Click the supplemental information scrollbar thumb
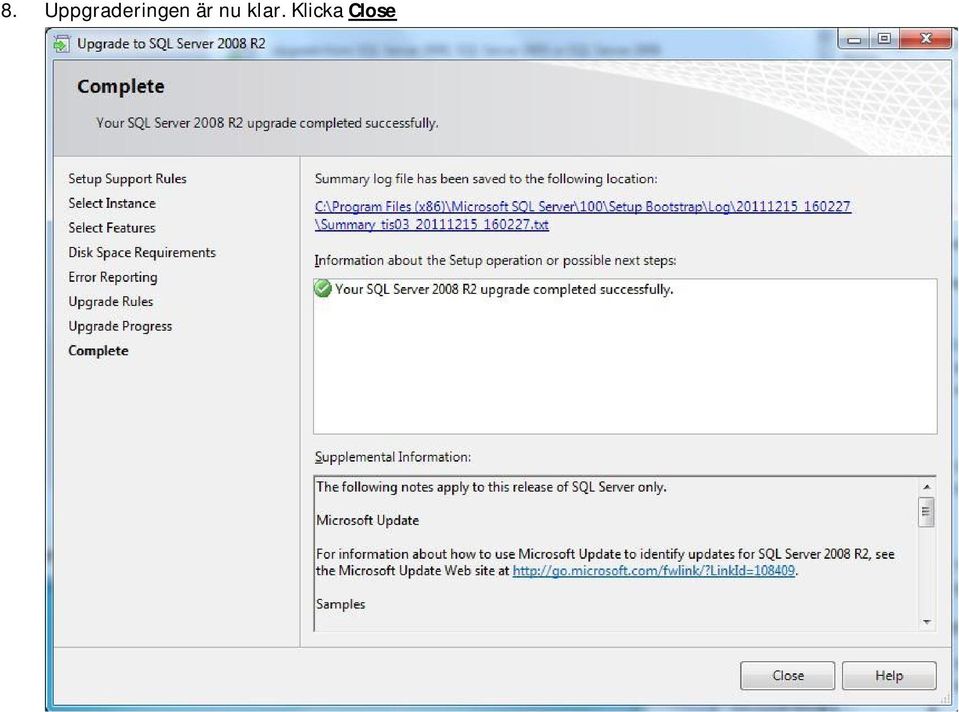 [x=927, y=512]
